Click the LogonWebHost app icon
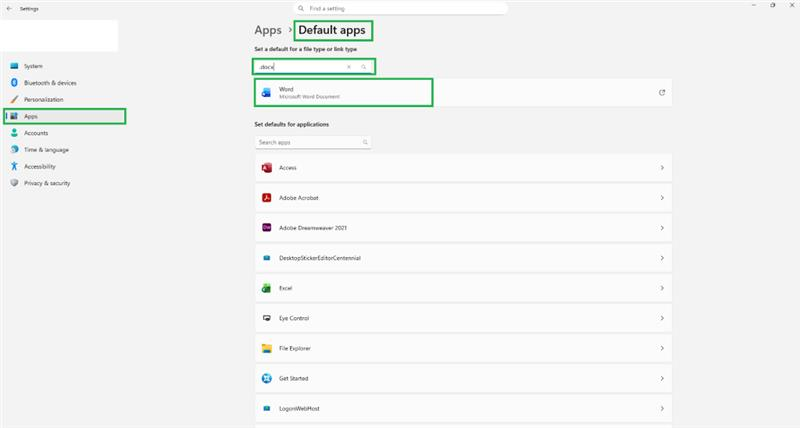This screenshot has height=428, width=800. [266, 409]
